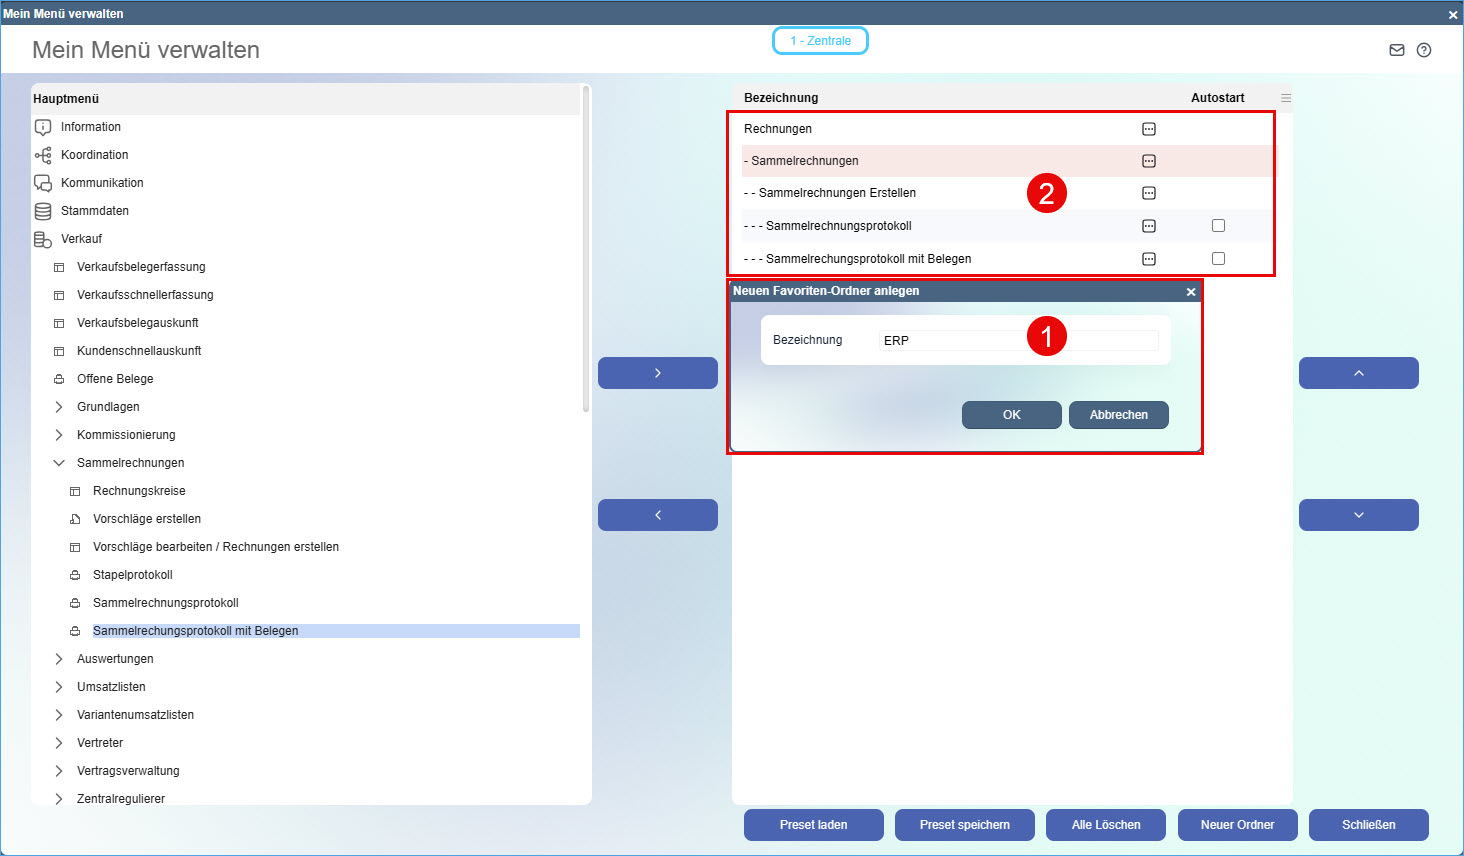Screen dimensions: 1464x856
Task: Select Stapelprotokoll menu entry
Action: tap(133, 575)
